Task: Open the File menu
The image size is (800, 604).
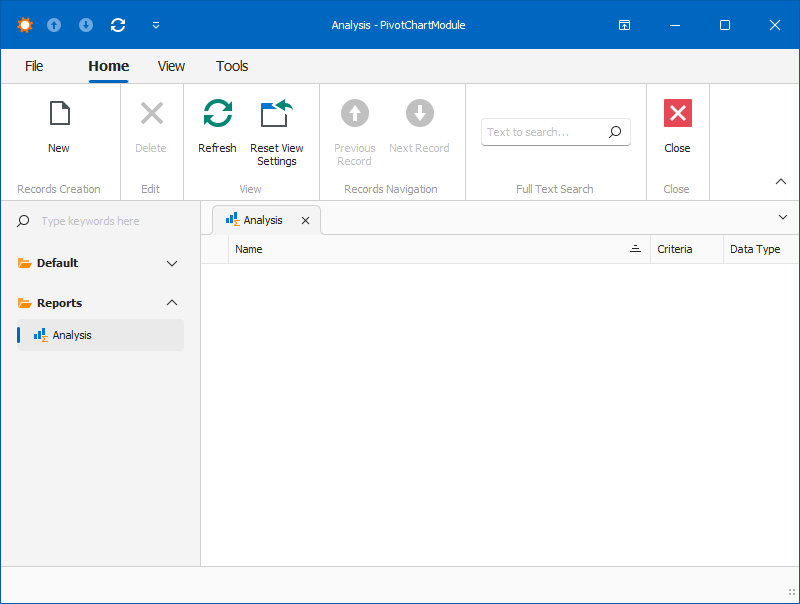Action: click(34, 66)
